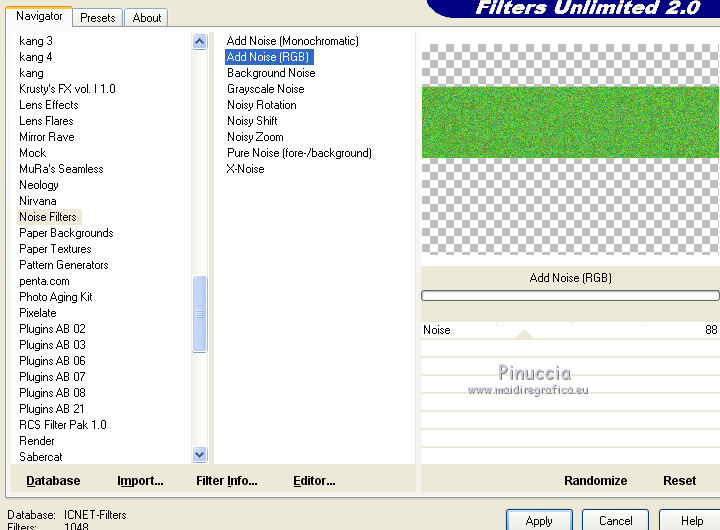Randomize the filter settings

(x=596, y=481)
